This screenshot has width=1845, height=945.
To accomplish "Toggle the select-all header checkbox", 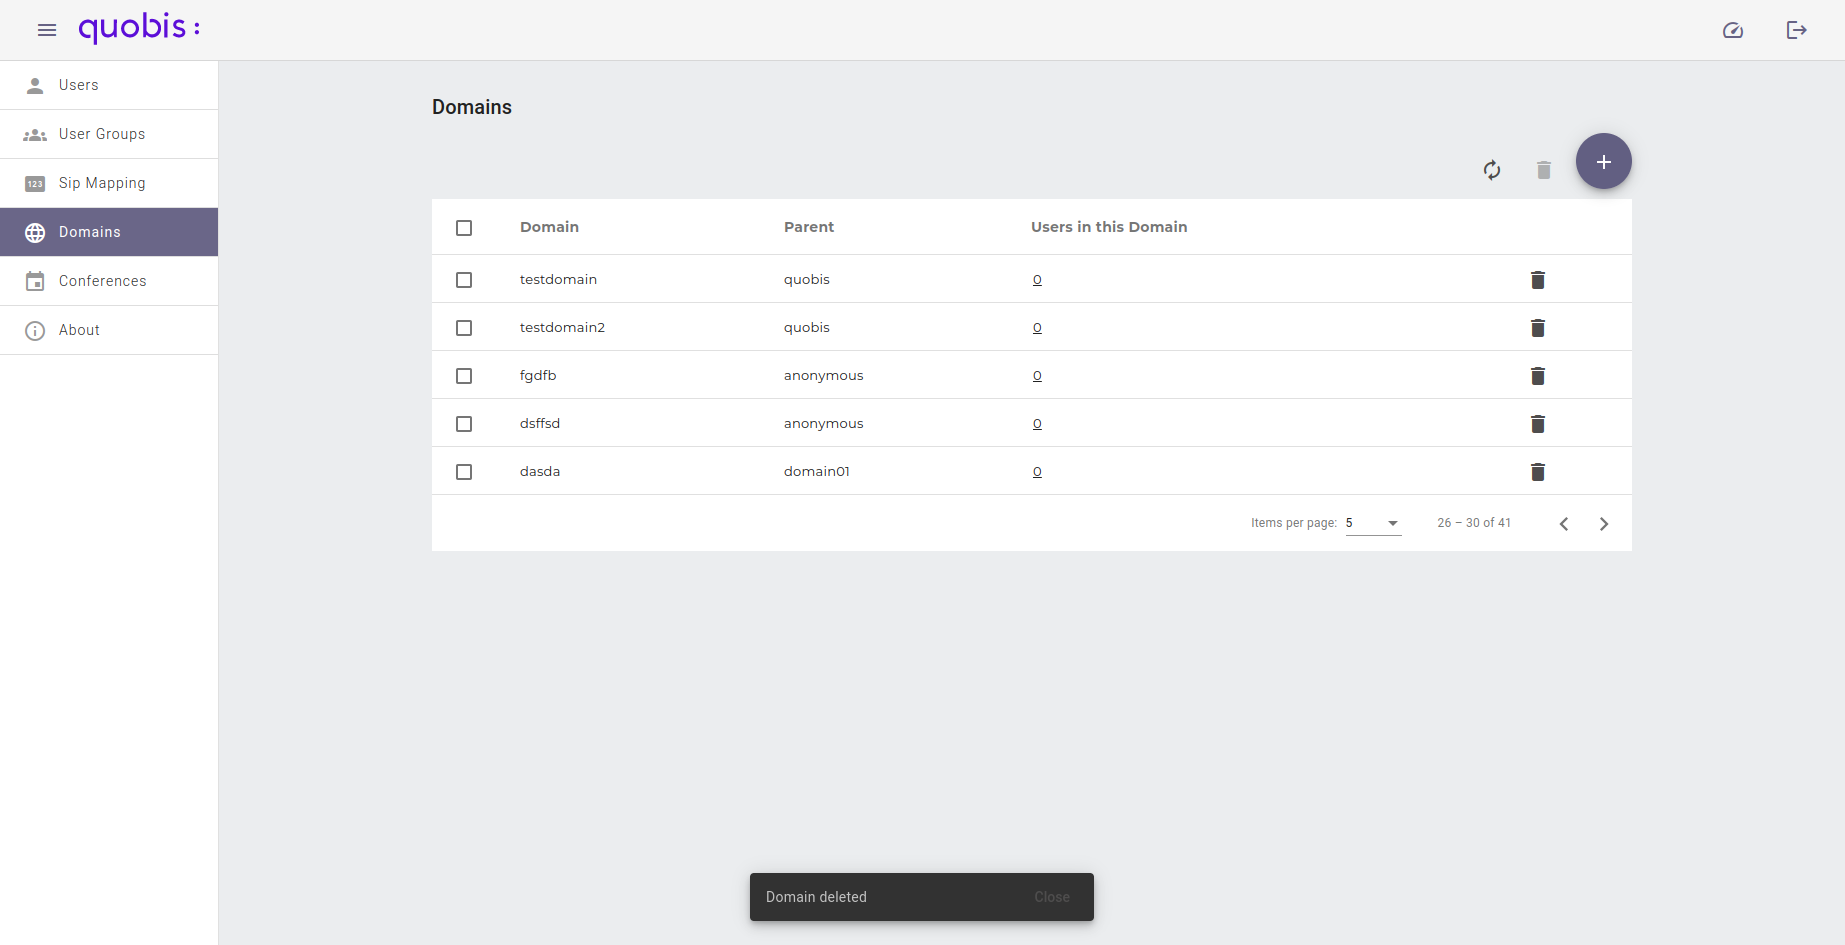I will point(464,228).
